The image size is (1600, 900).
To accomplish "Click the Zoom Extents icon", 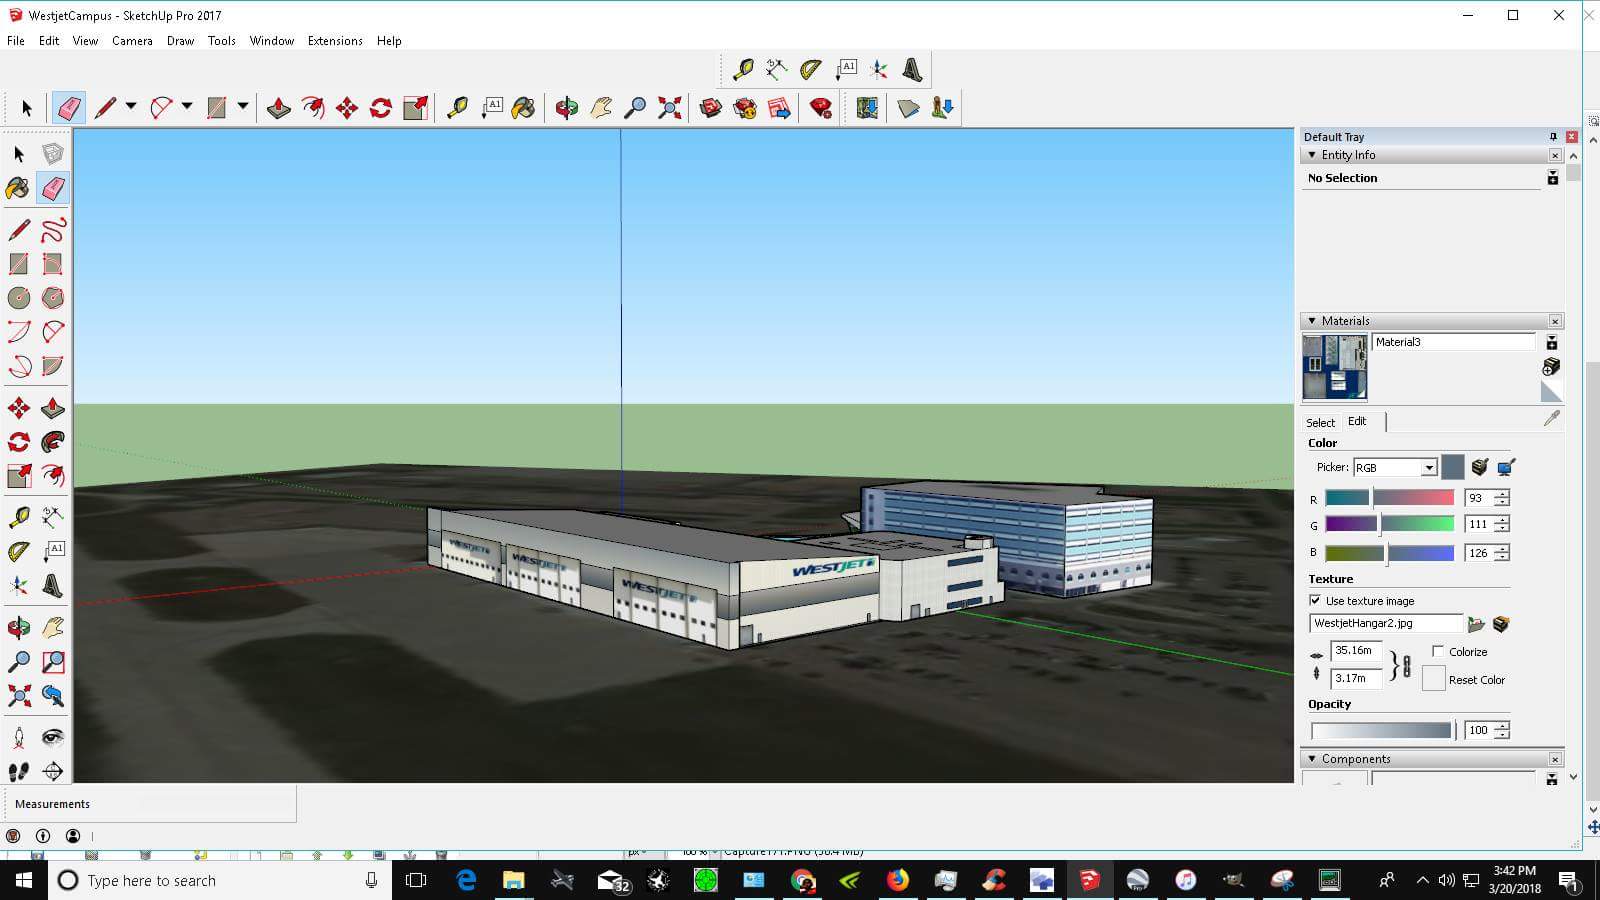I will point(18,695).
